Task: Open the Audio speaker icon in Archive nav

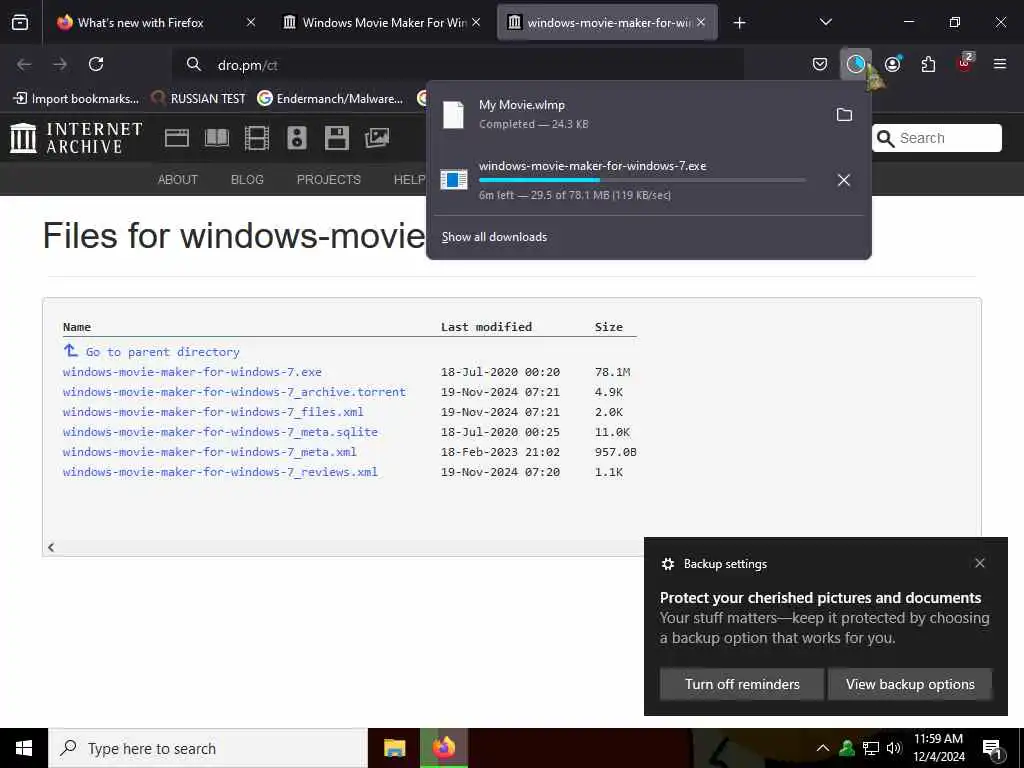Action: (x=296, y=138)
